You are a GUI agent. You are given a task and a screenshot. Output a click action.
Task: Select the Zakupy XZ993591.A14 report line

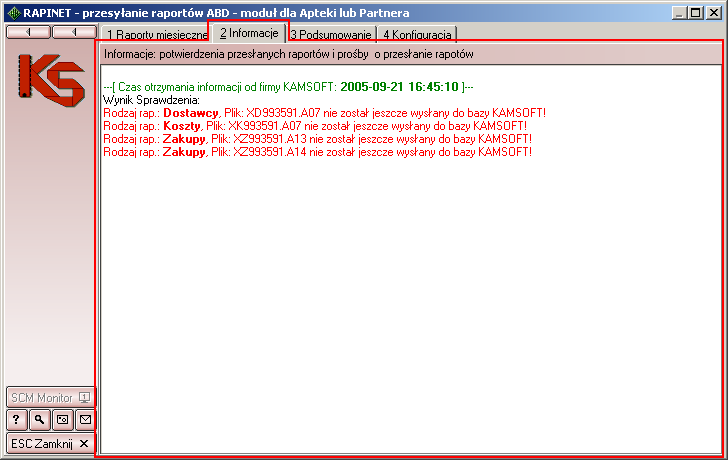pos(317,152)
